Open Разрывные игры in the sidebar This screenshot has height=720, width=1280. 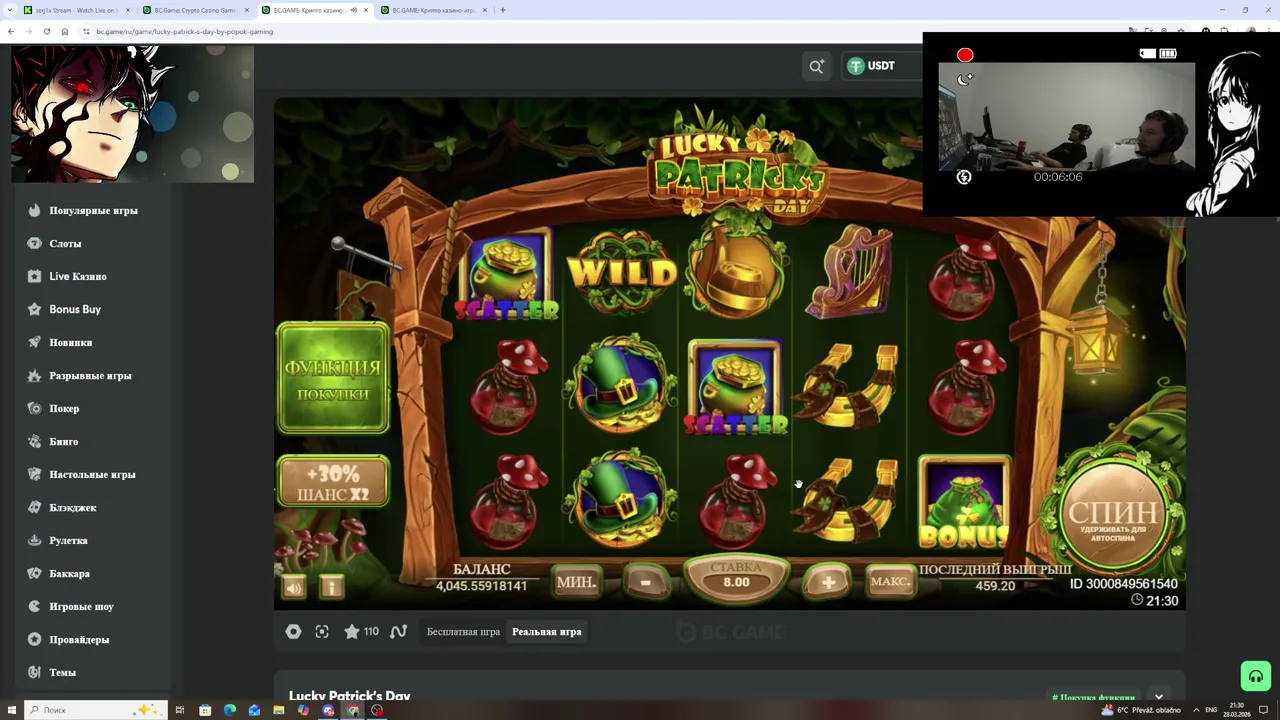90,375
